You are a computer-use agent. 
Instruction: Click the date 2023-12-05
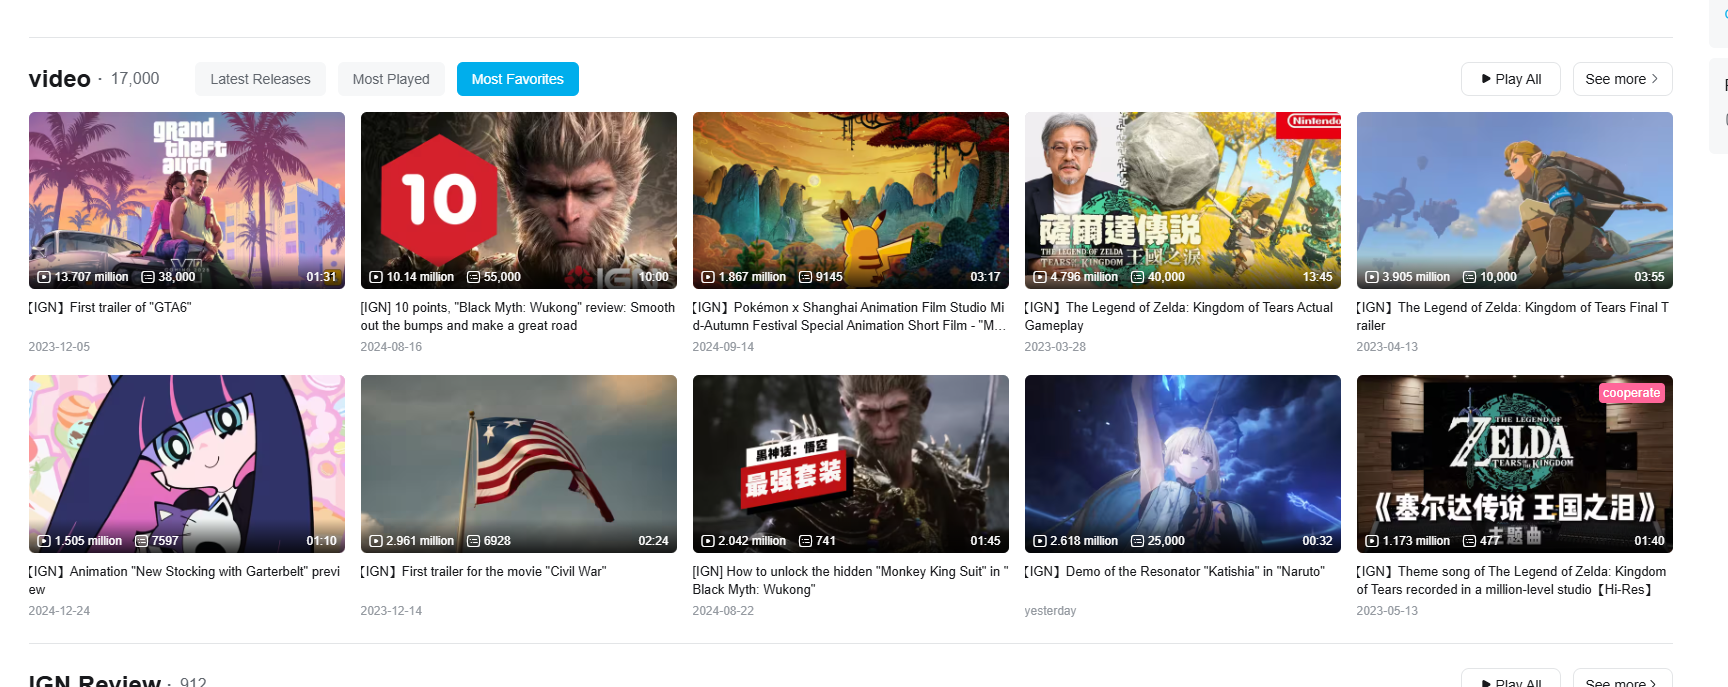(59, 347)
